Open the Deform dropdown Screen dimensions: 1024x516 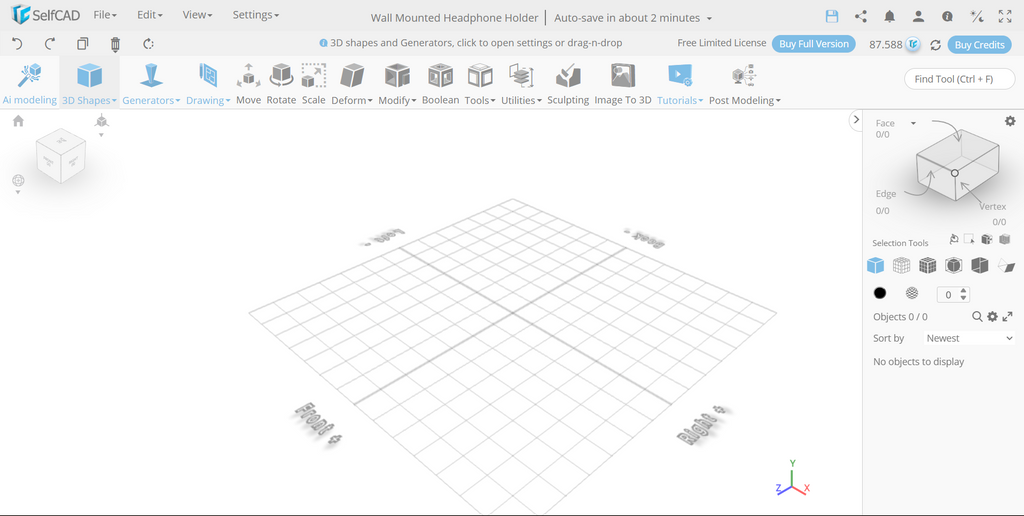coord(352,84)
